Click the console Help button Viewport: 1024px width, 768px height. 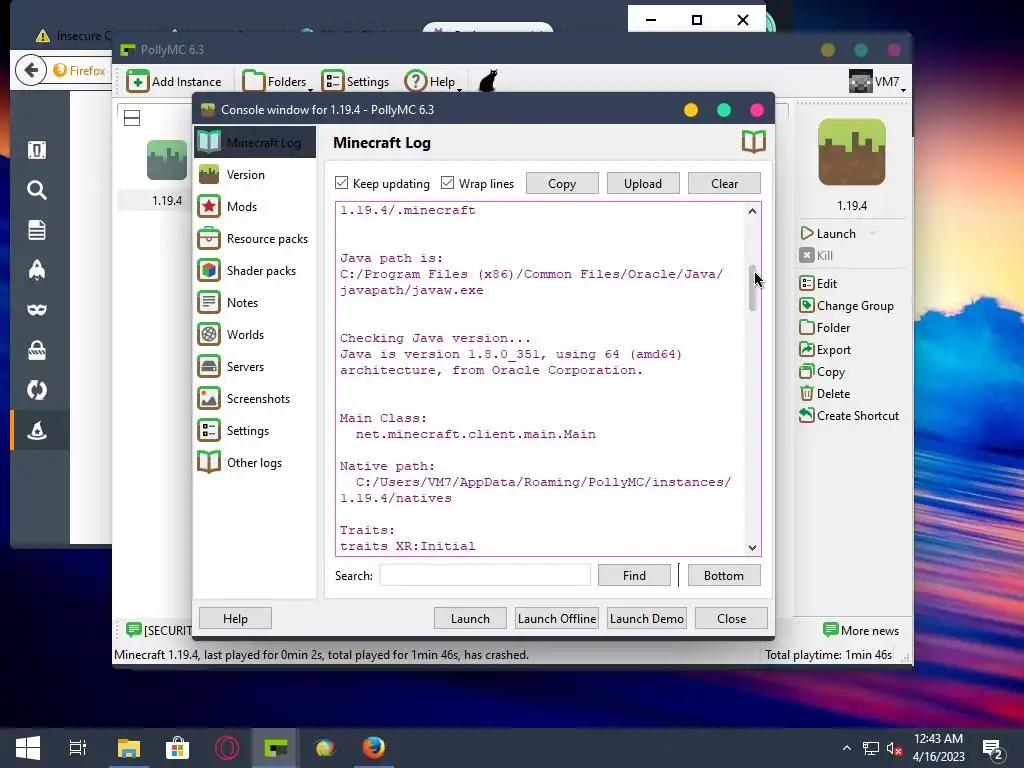pos(235,618)
